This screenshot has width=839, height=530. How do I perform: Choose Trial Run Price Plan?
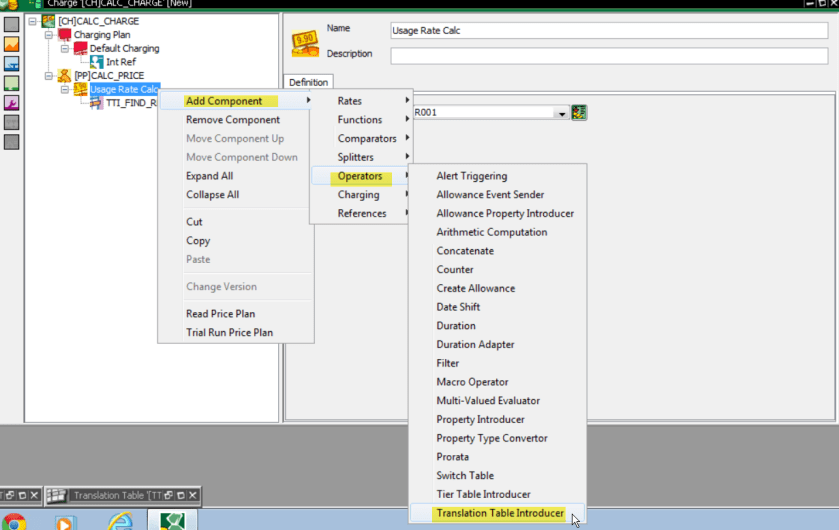click(x=235, y=332)
